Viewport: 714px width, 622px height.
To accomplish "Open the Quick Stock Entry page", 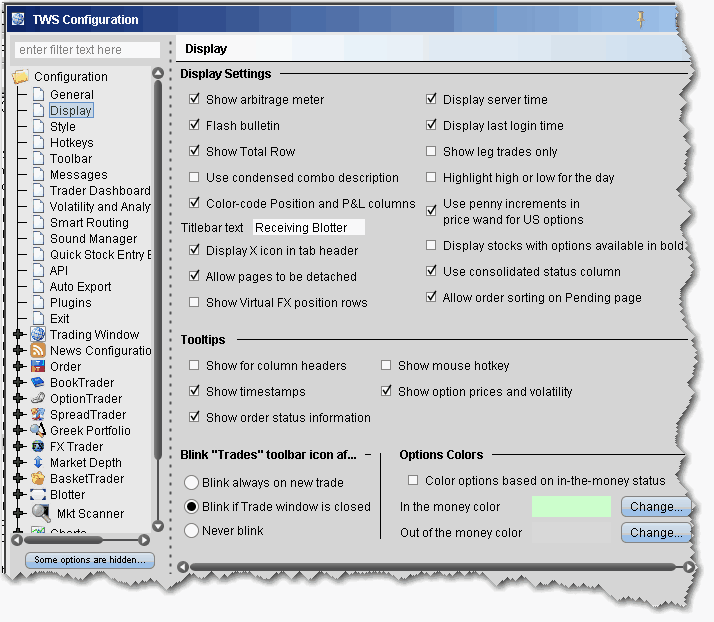I will point(100,255).
